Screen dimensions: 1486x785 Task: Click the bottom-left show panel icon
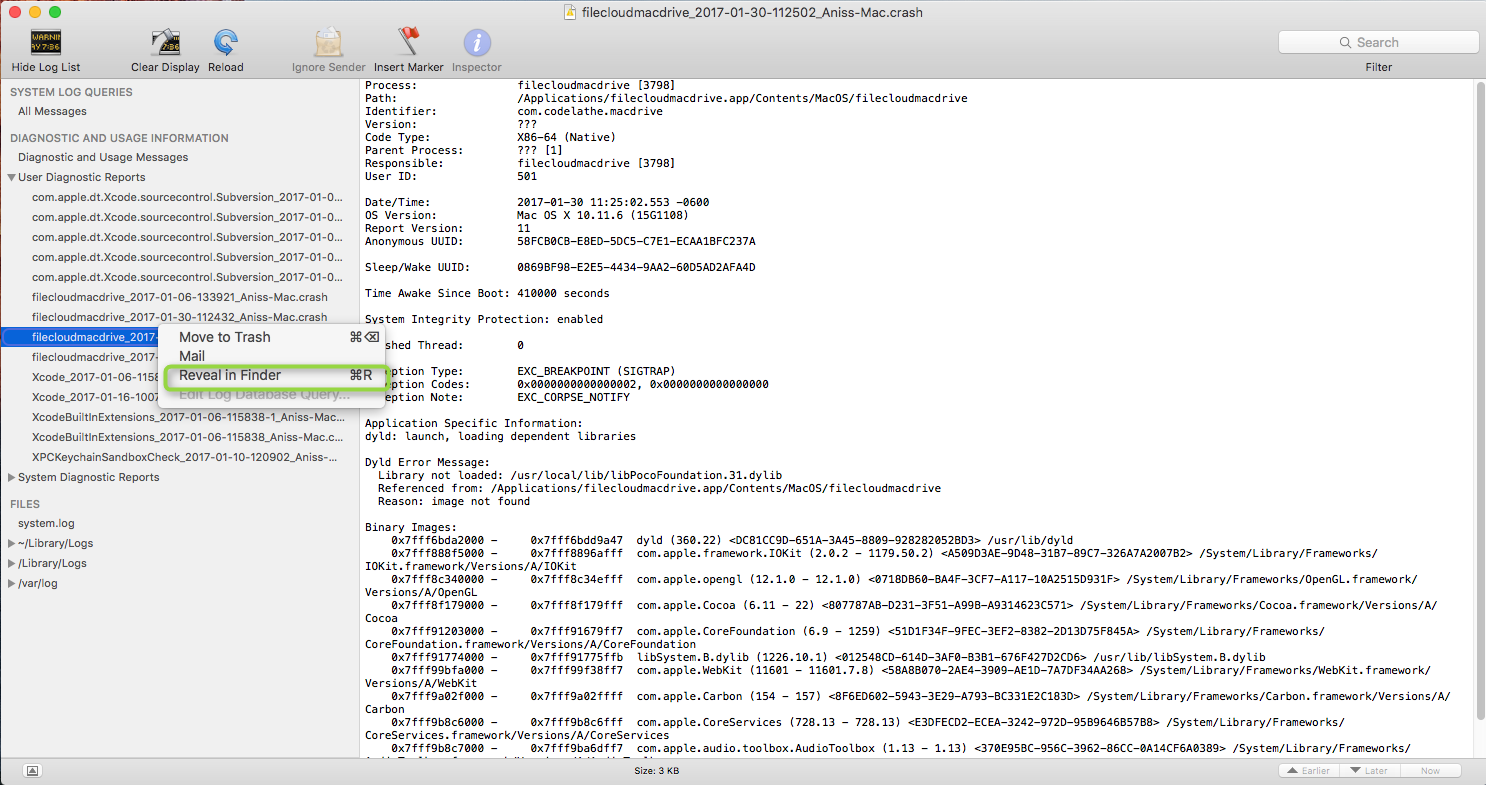(x=33, y=770)
